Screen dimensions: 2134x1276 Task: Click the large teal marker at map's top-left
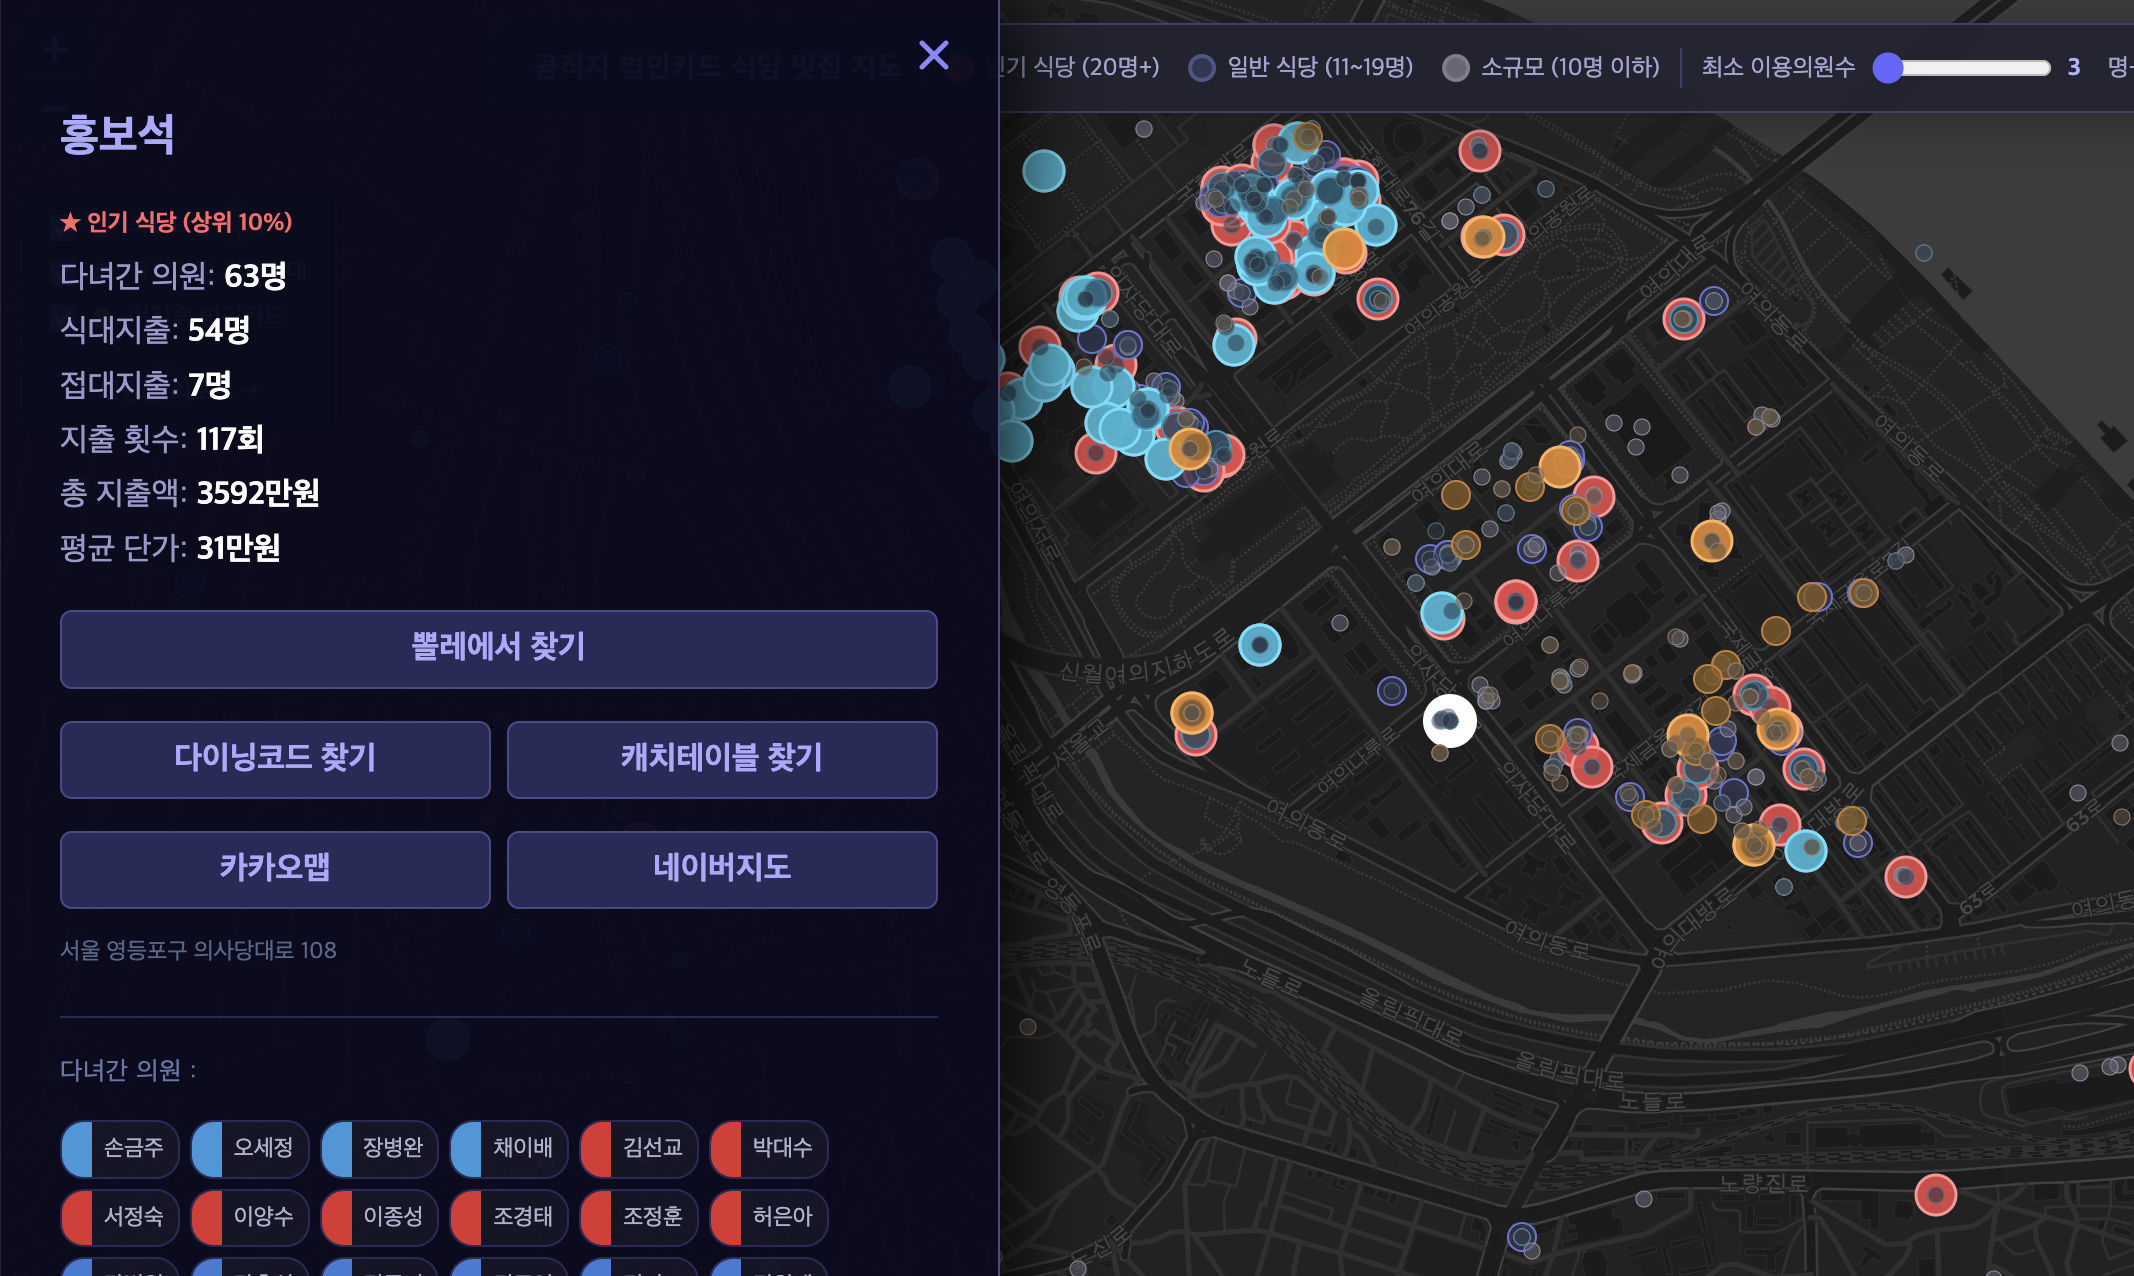point(1043,171)
